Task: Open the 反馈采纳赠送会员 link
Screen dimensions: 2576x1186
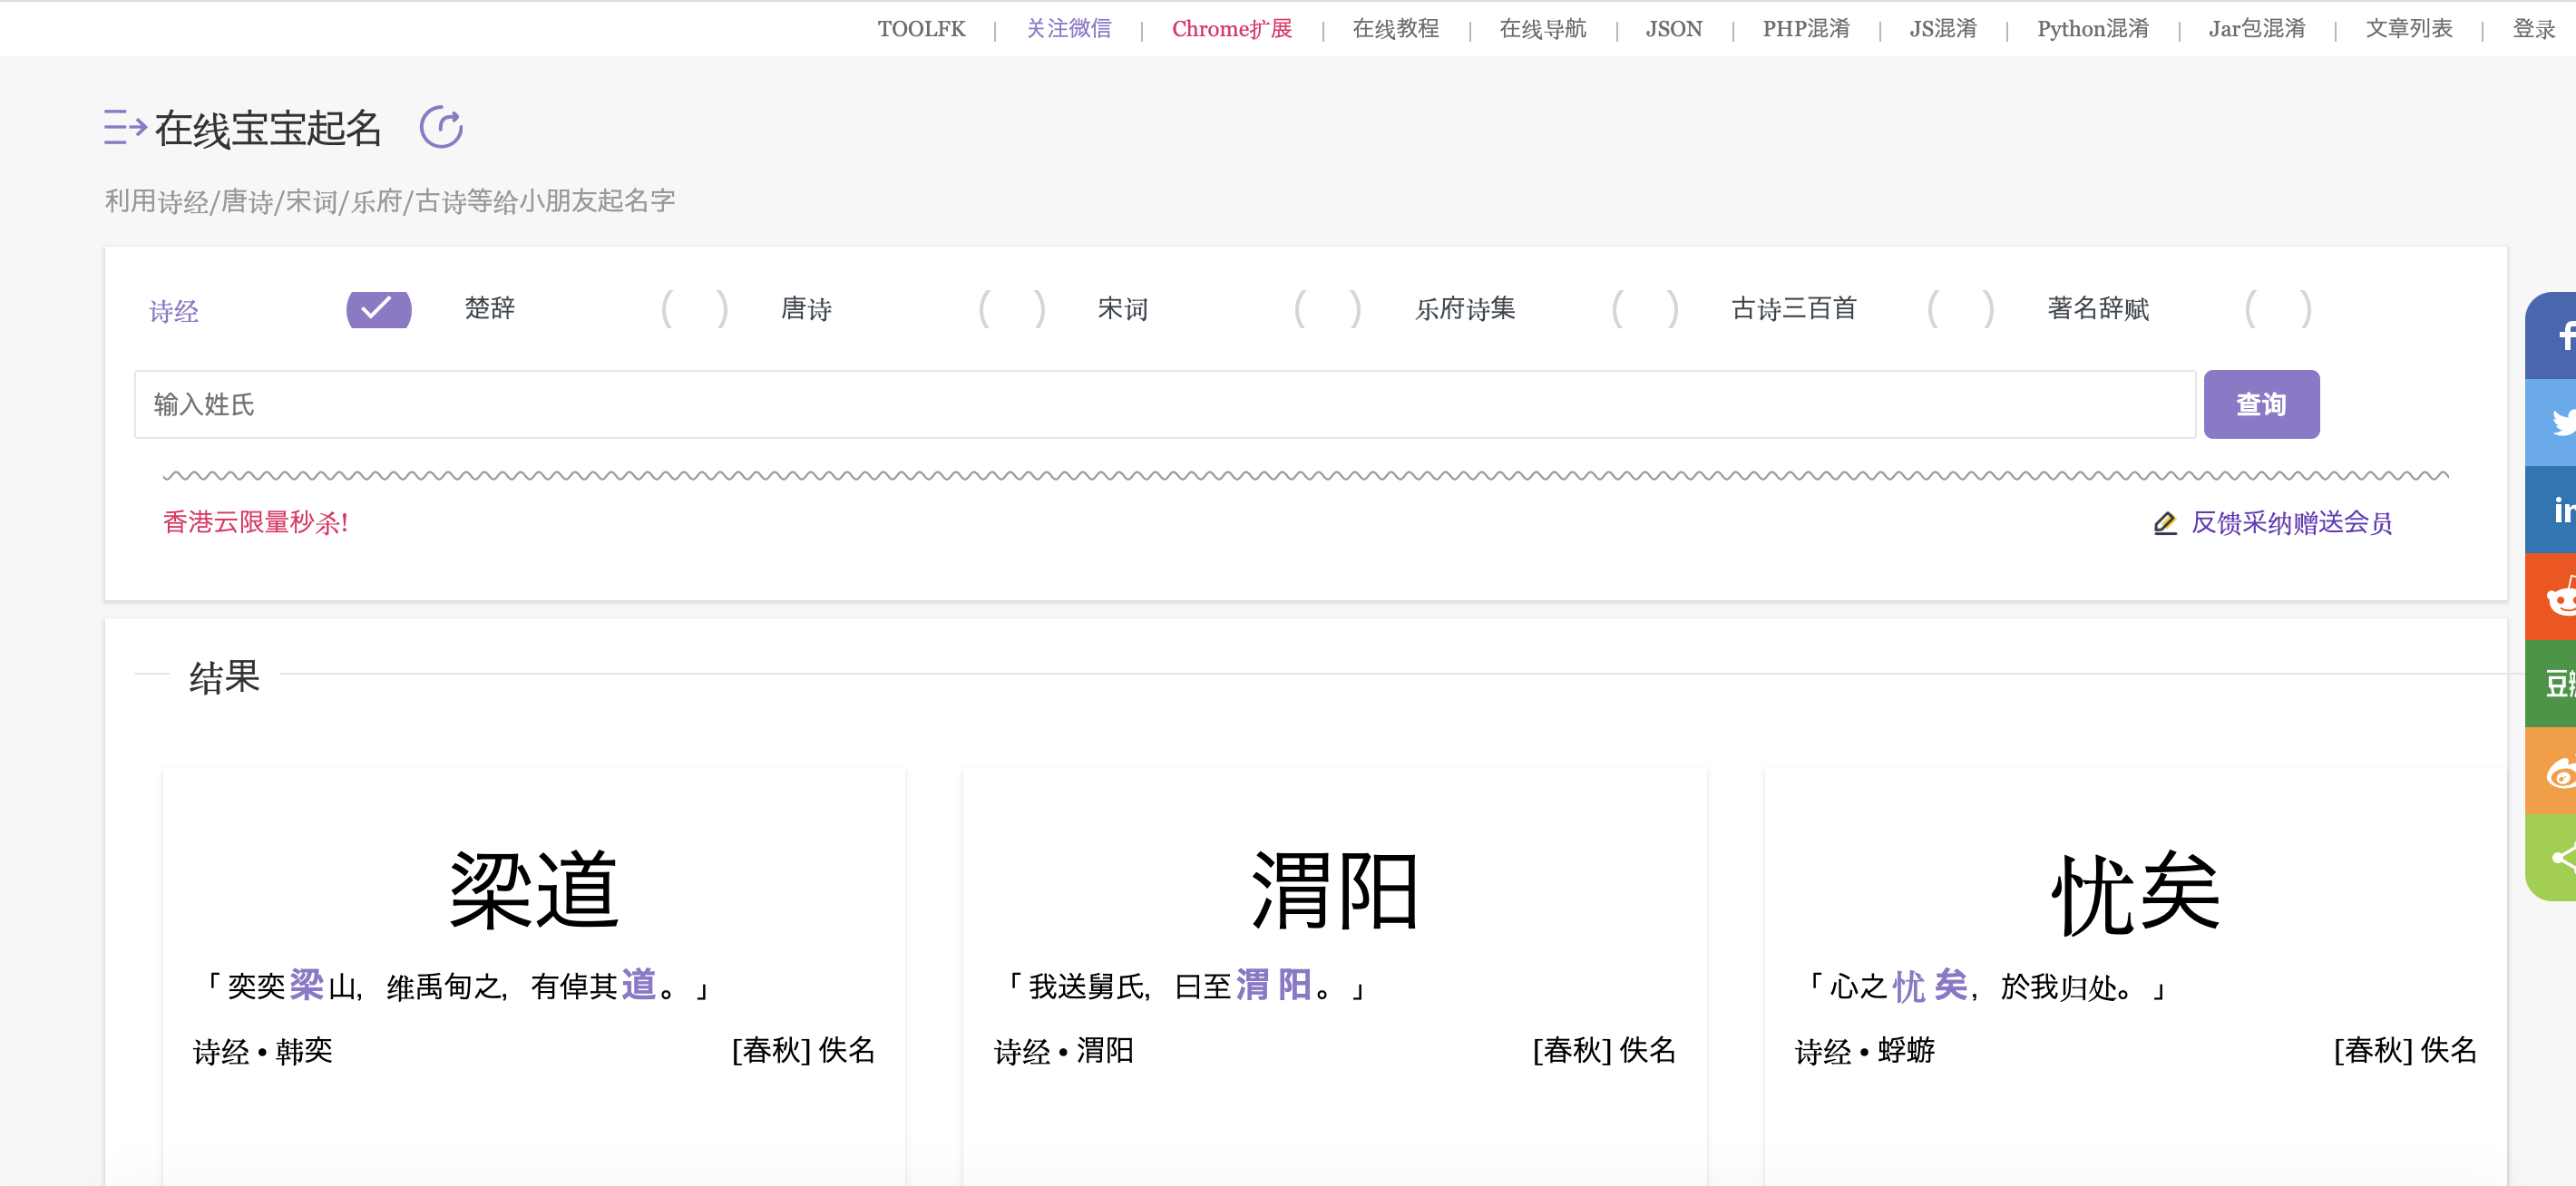Action: click(2290, 523)
